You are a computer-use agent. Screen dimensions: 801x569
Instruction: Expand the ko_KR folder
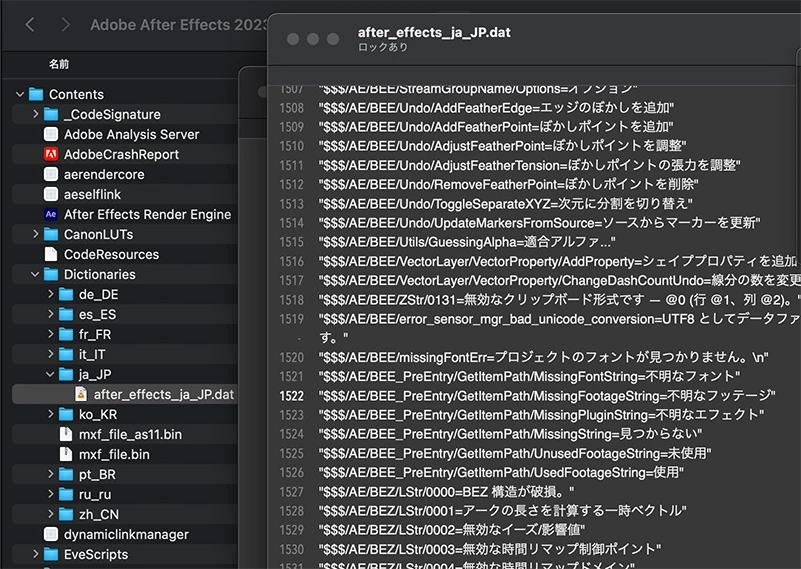pyautogui.click(x=50, y=414)
